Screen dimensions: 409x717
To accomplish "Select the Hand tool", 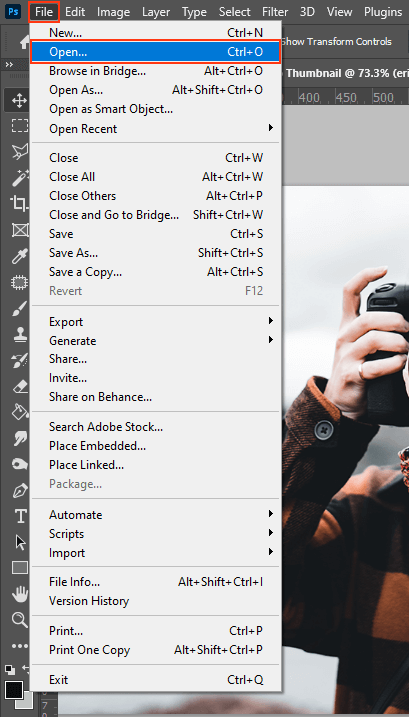I will point(20,594).
